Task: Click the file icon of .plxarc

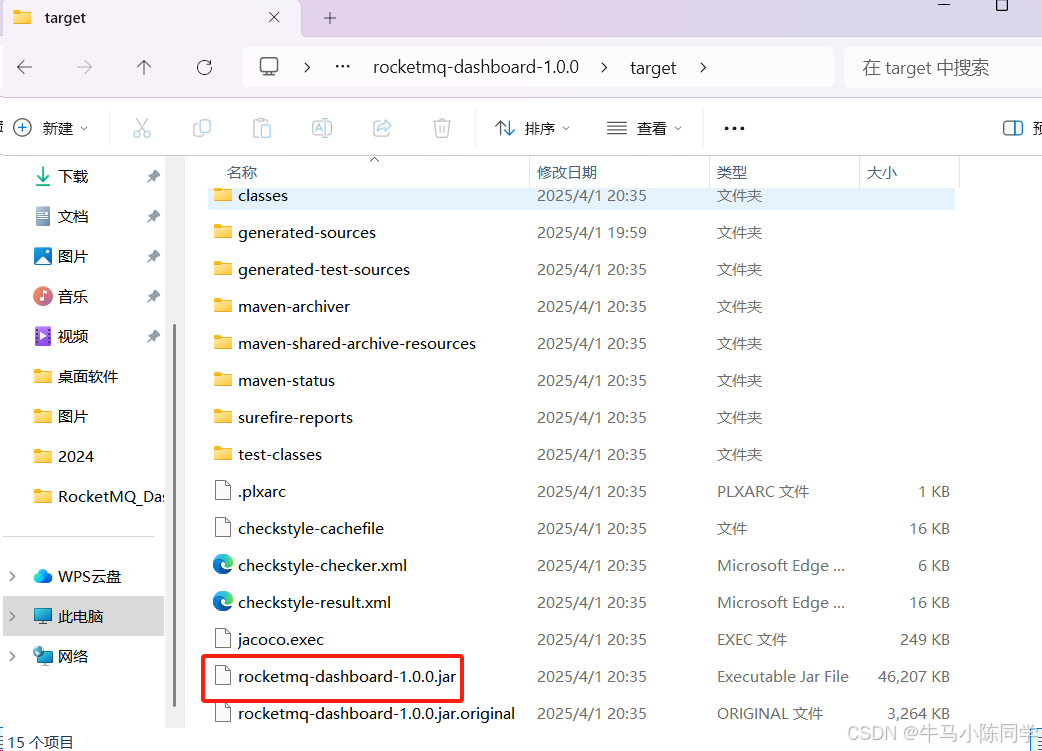Action: (x=223, y=490)
